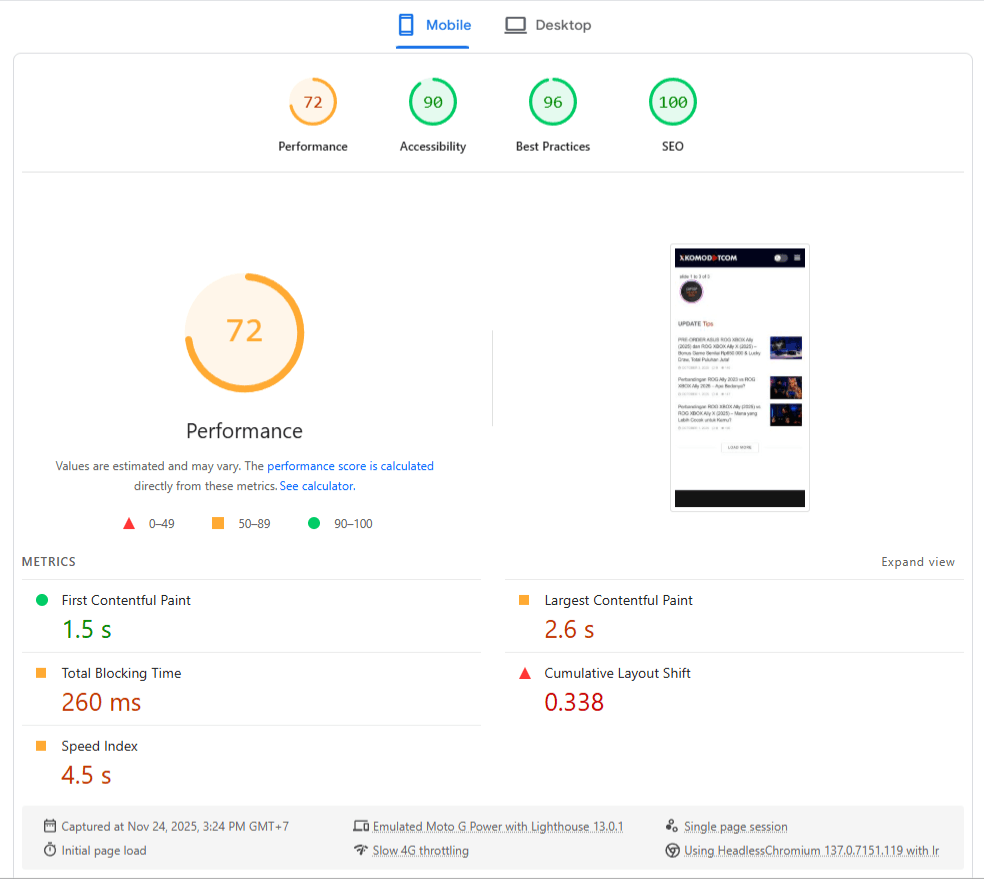The width and height of the screenshot is (984, 879).
Task: Click the calendar icon beside Captured date
Action: click(x=50, y=826)
